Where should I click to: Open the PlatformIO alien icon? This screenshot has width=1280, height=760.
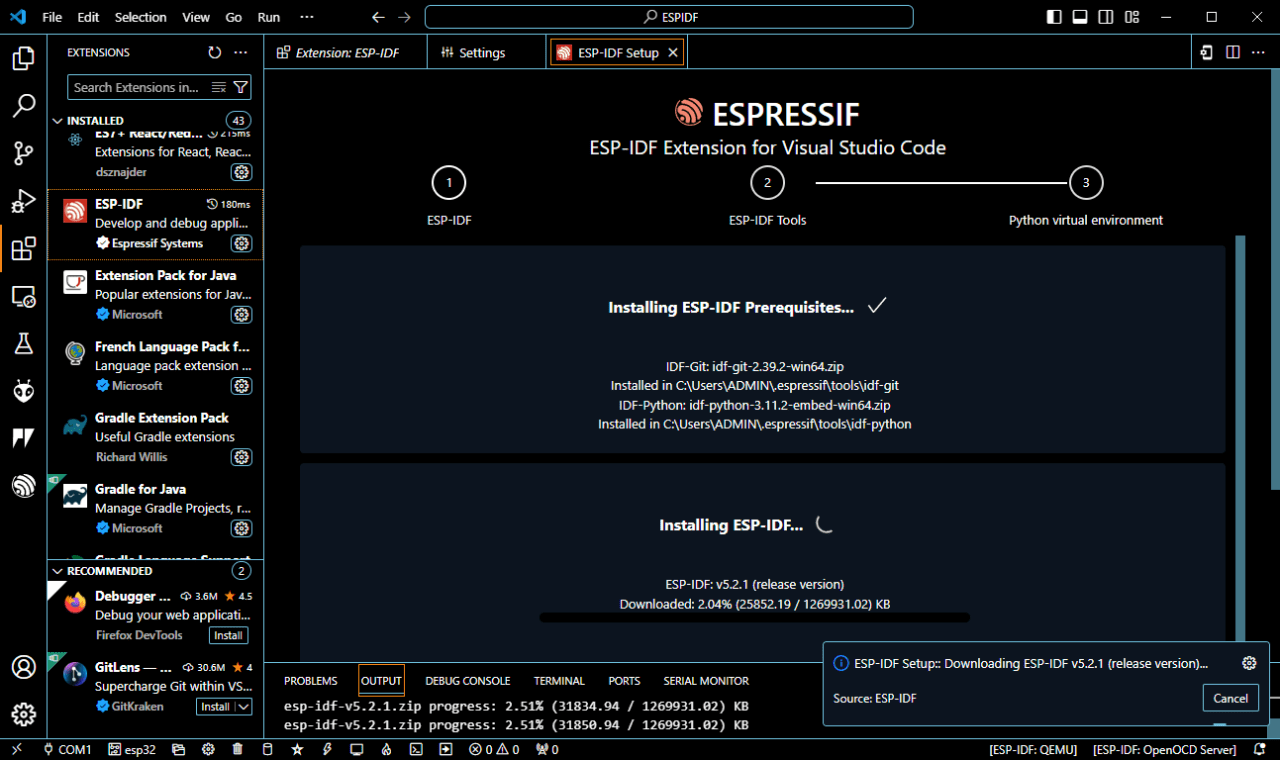pyautogui.click(x=23, y=391)
